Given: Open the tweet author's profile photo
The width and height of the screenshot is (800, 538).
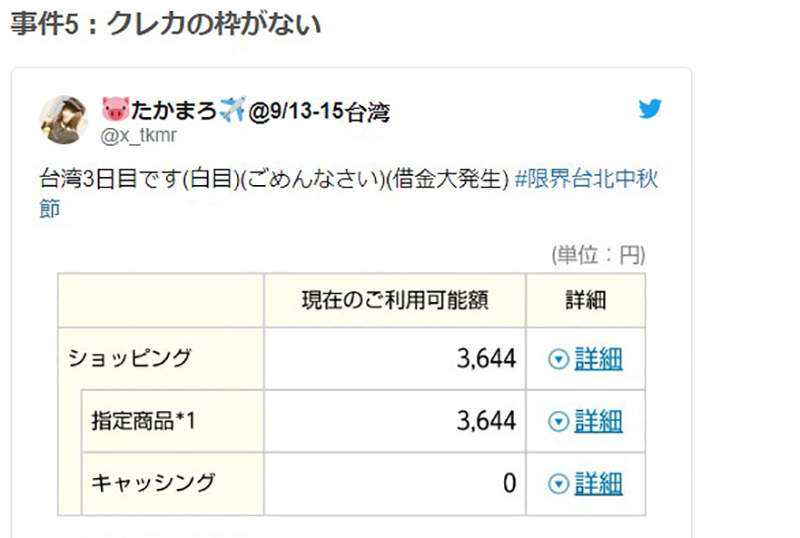Looking at the screenshot, I should click(63, 120).
